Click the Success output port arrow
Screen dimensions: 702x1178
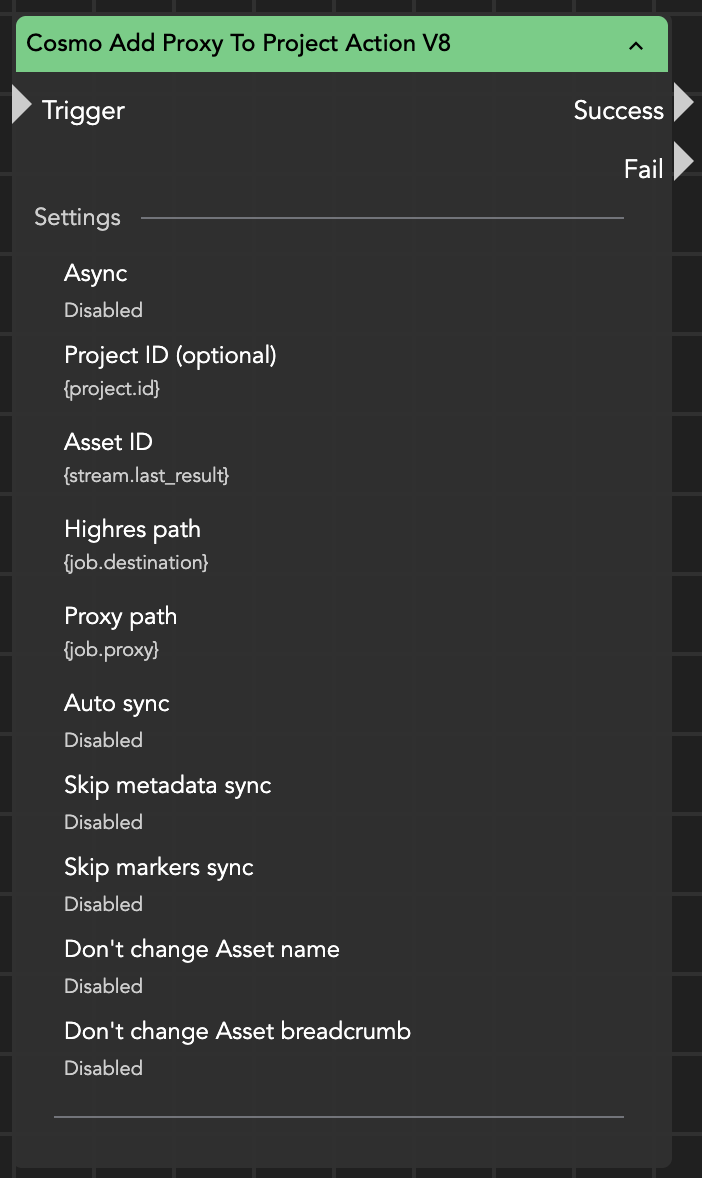(684, 103)
